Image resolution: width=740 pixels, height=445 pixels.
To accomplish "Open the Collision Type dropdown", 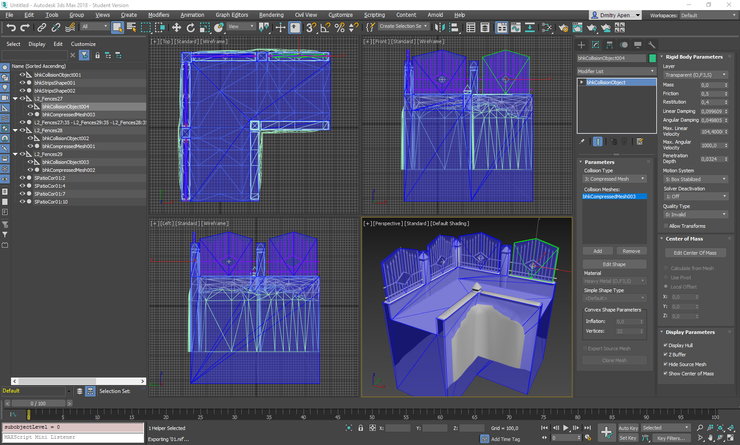I will [615, 179].
